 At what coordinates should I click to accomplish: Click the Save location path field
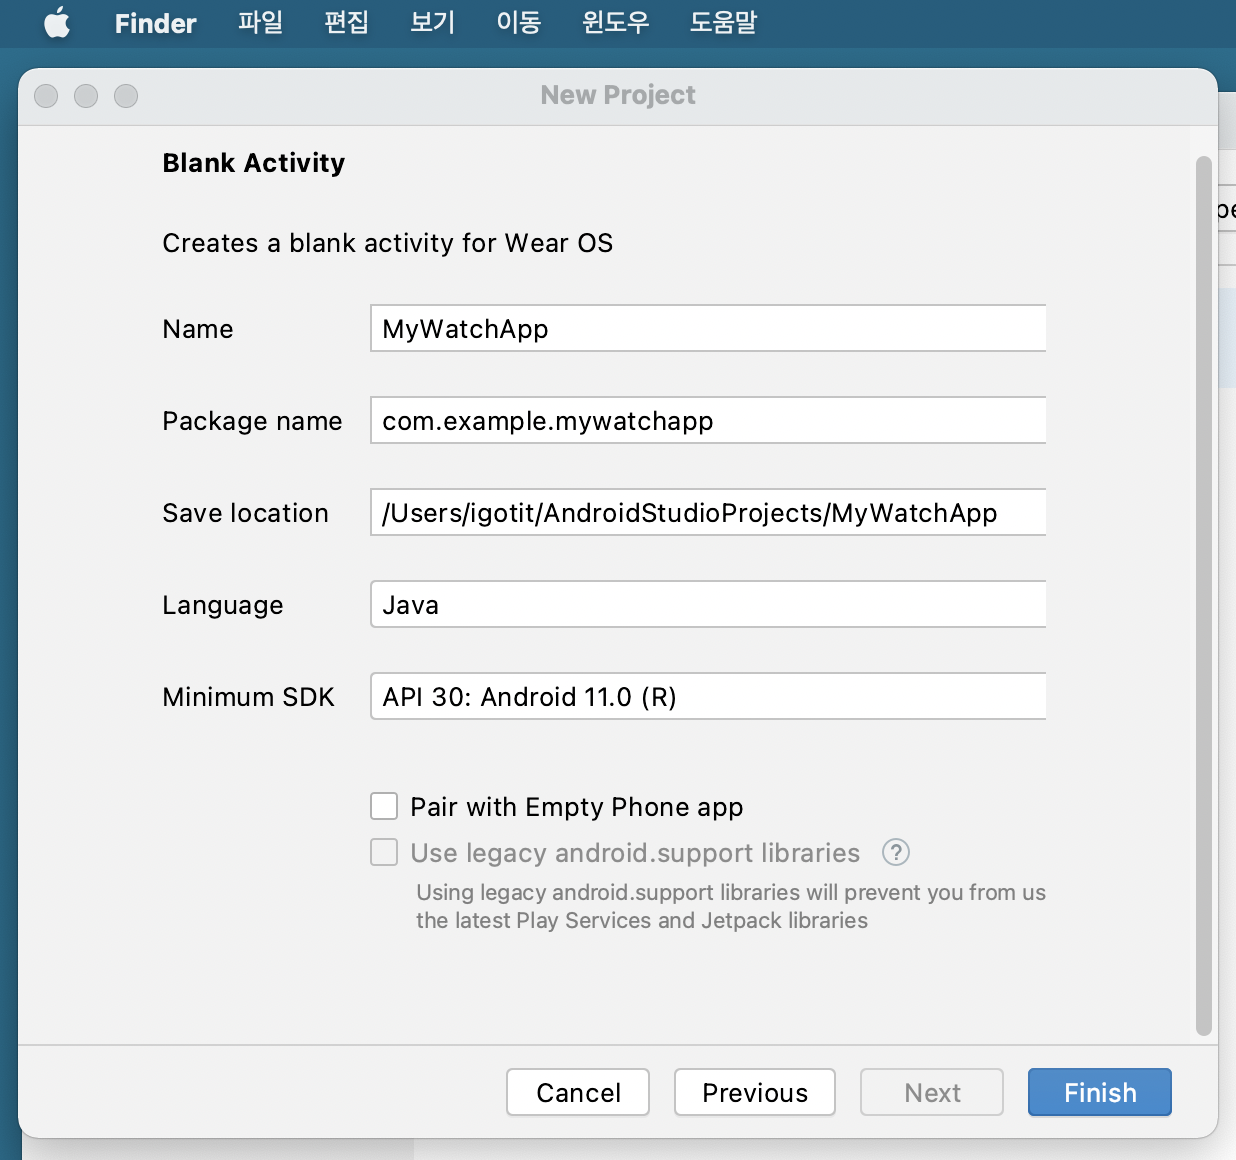pos(708,512)
